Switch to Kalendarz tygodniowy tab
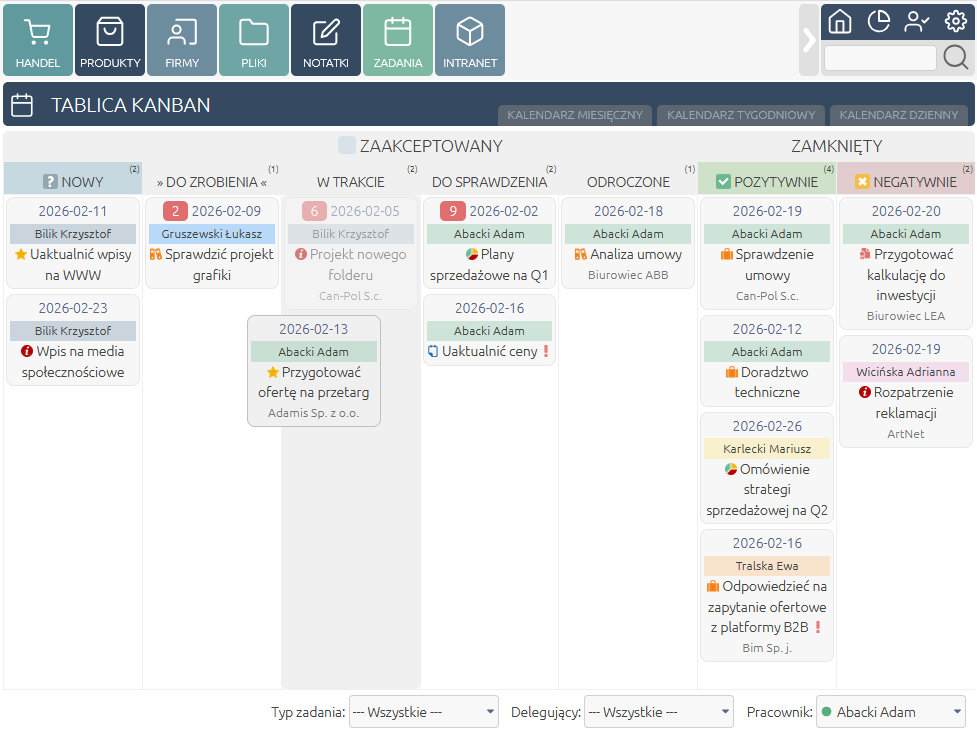Viewport: 977px width, 730px height. 741,115
